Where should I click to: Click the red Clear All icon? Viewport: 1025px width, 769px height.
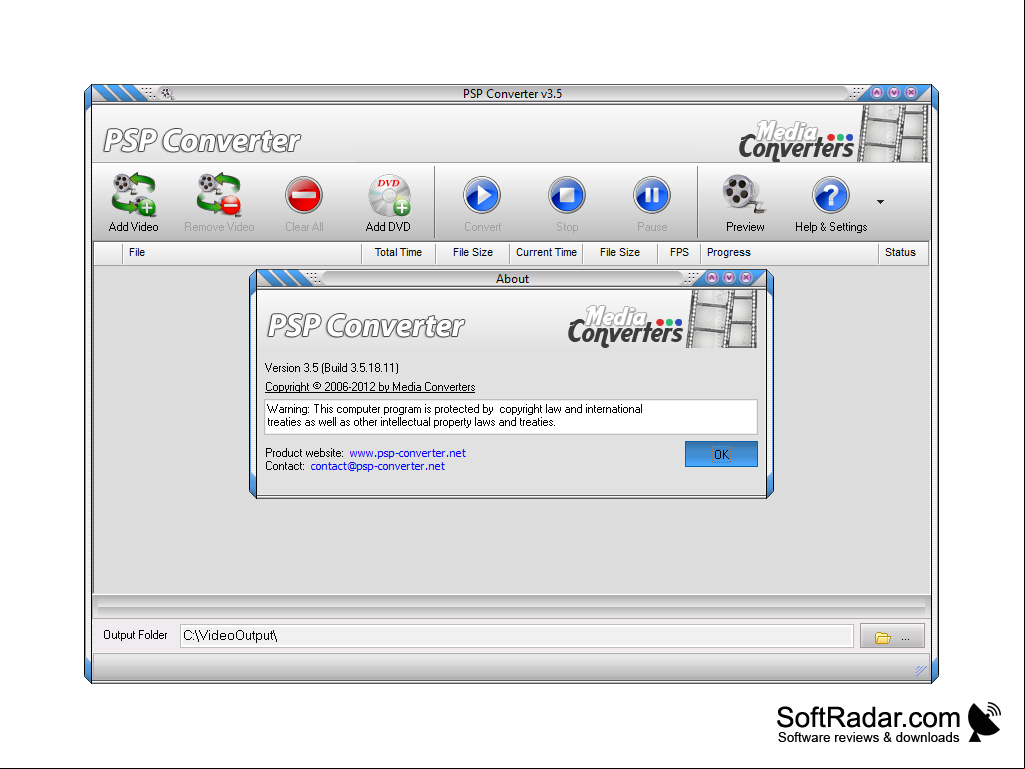(x=304, y=195)
